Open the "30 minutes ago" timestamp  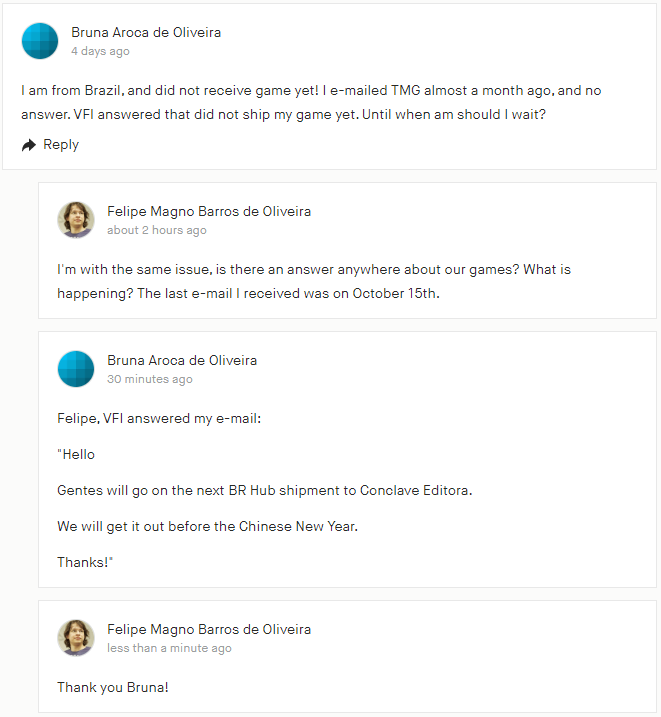click(x=150, y=379)
